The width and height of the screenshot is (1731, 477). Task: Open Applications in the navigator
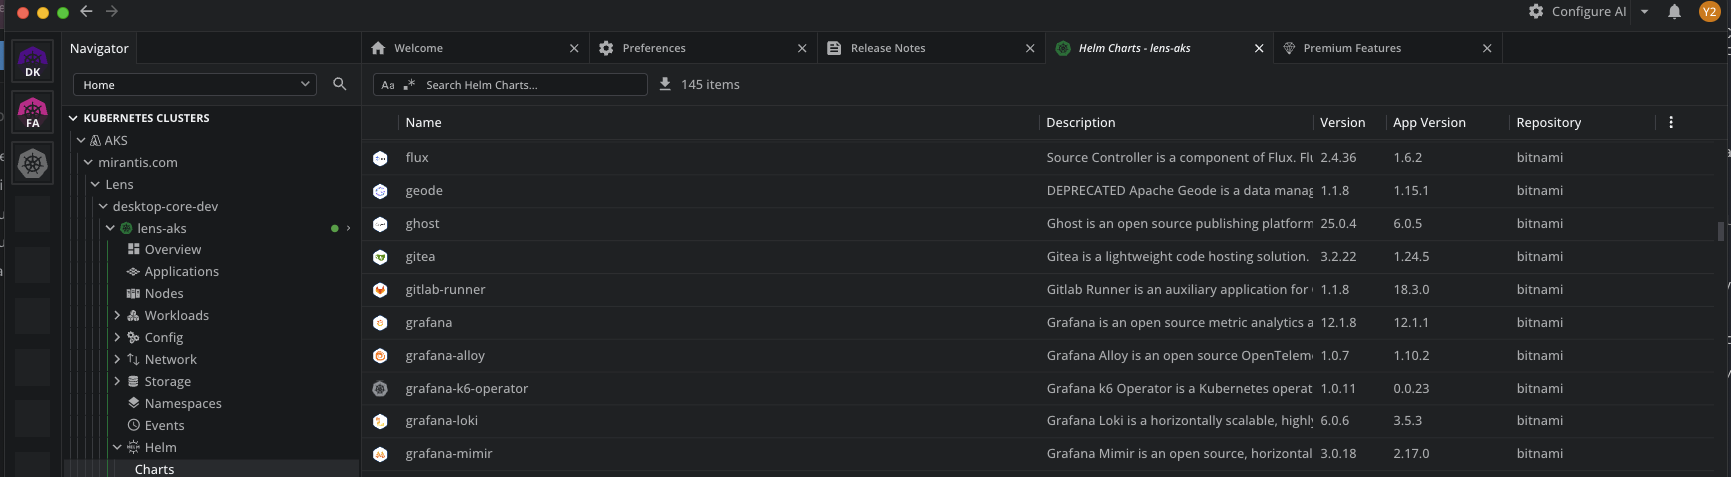point(181,271)
